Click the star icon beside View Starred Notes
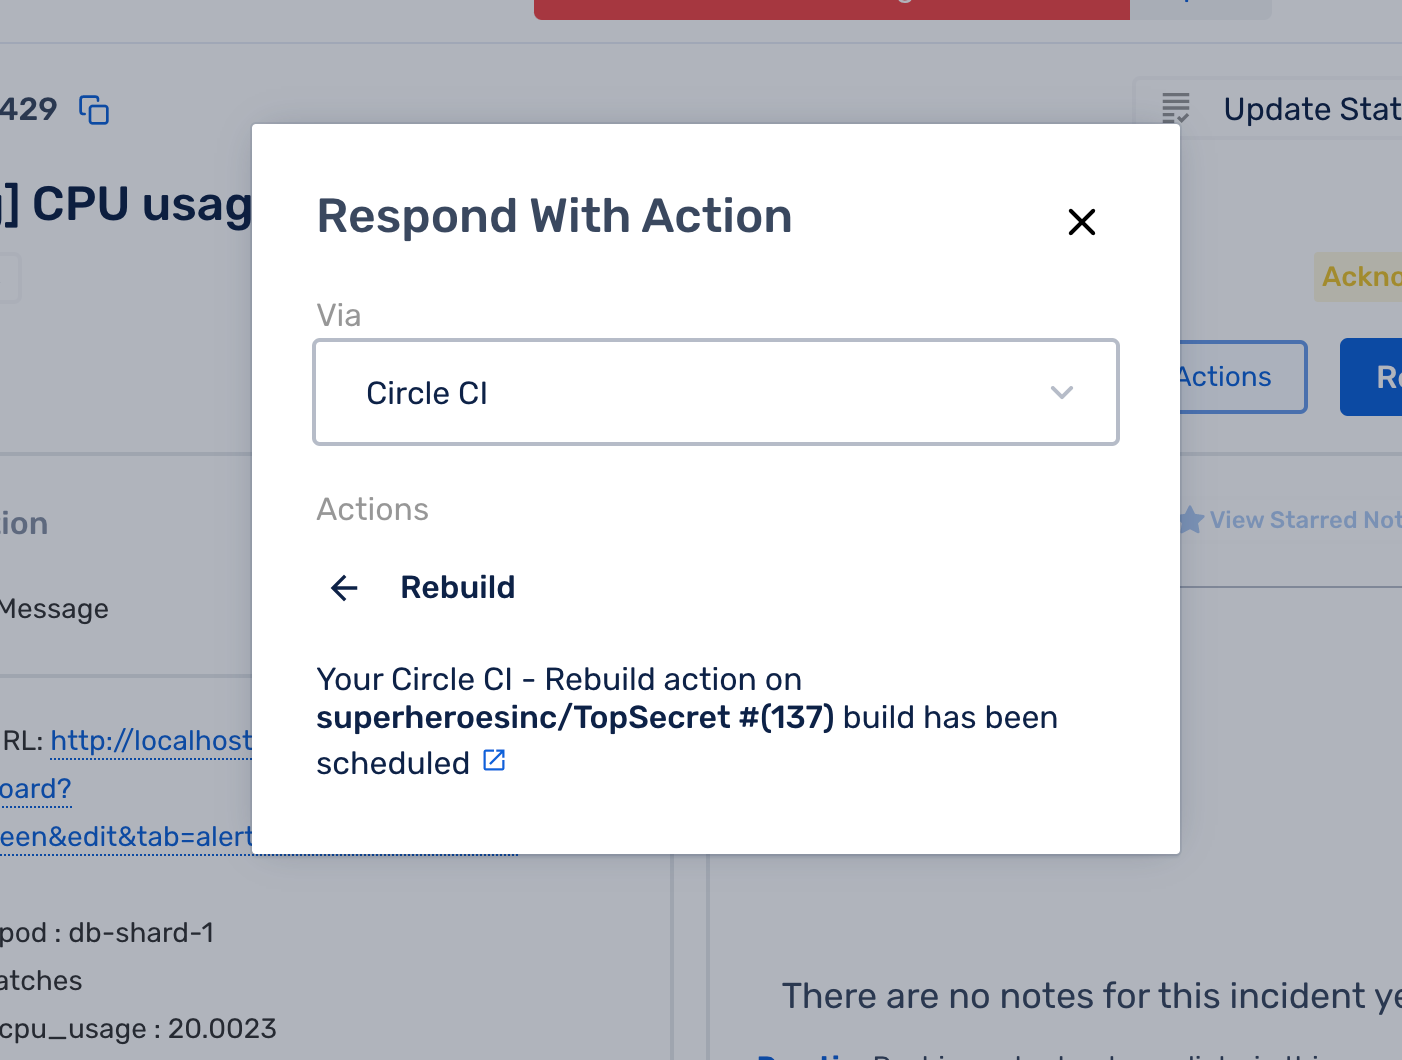Viewport: 1402px width, 1060px height. [1190, 520]
